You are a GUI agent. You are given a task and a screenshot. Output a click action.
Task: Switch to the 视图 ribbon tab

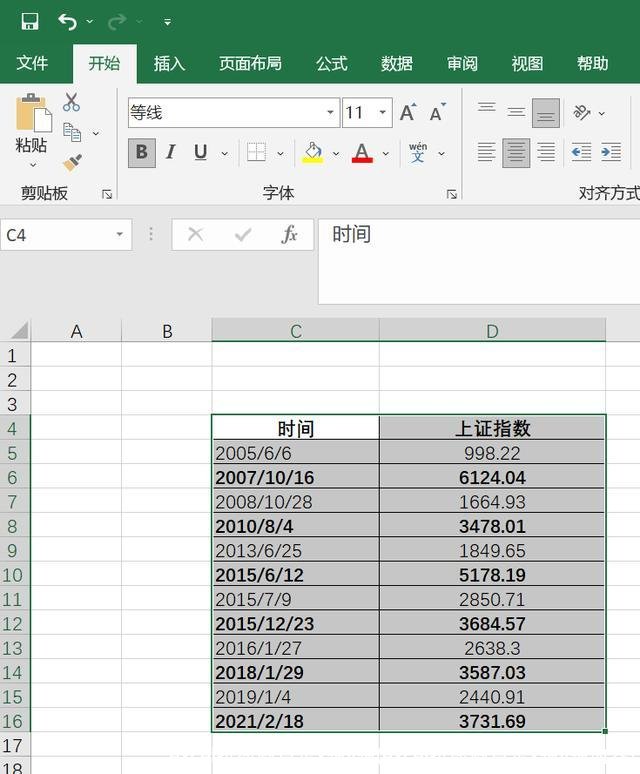coord(527,63)
